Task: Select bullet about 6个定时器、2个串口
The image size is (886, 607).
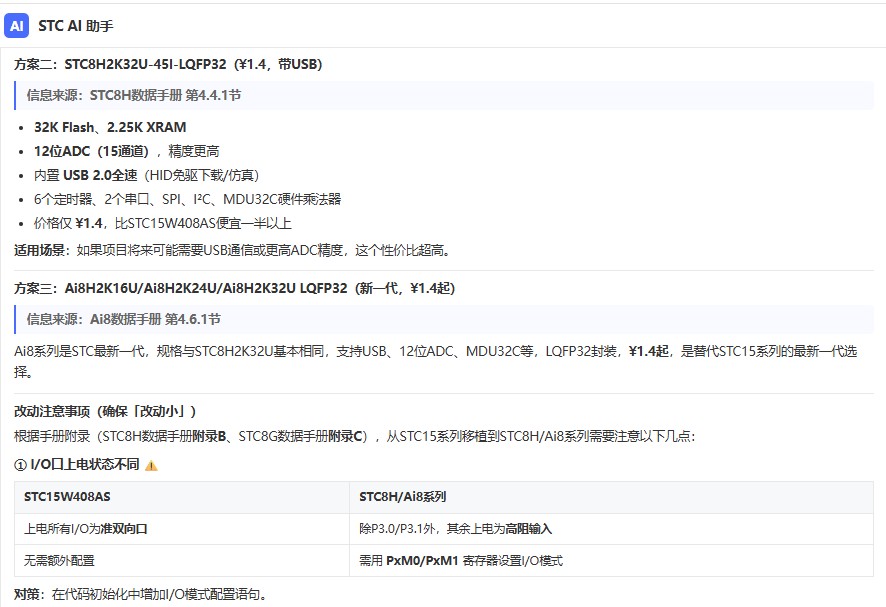Action: [188, 200]
